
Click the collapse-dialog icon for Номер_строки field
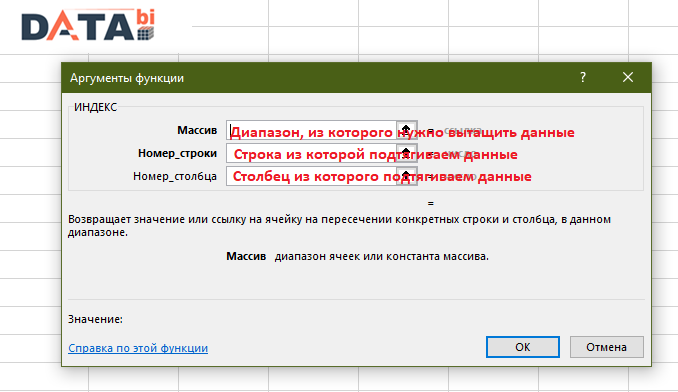tap(406, 153)
